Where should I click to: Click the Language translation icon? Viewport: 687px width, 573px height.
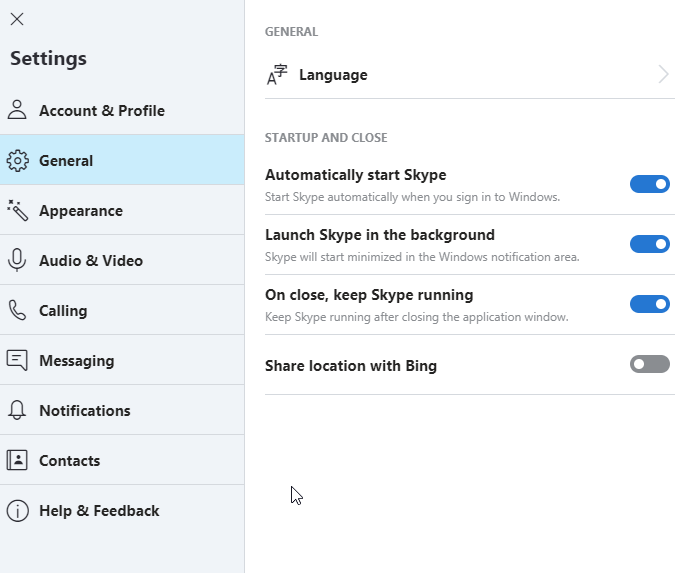[277, 75]
